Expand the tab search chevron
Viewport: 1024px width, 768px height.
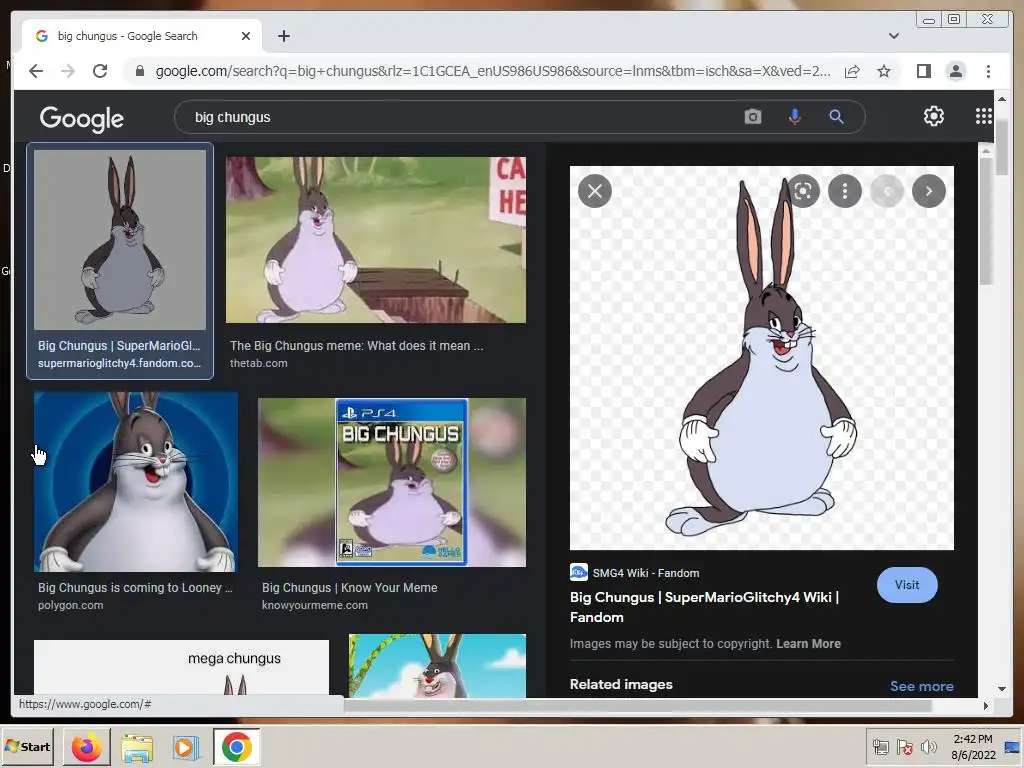point(893,36)
